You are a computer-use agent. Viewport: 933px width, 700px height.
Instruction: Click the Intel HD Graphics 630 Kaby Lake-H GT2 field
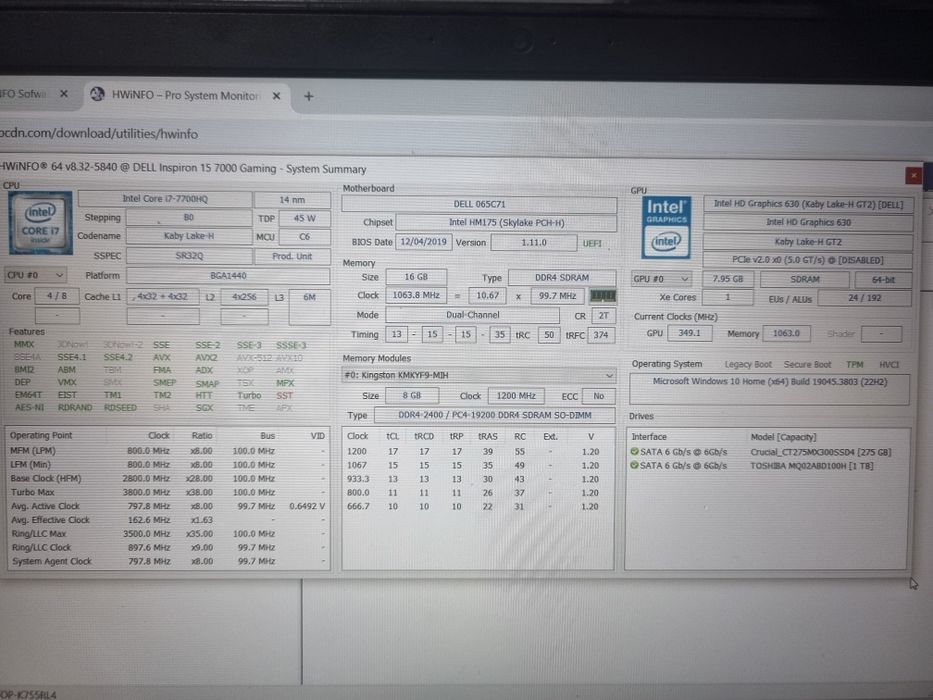808,204
